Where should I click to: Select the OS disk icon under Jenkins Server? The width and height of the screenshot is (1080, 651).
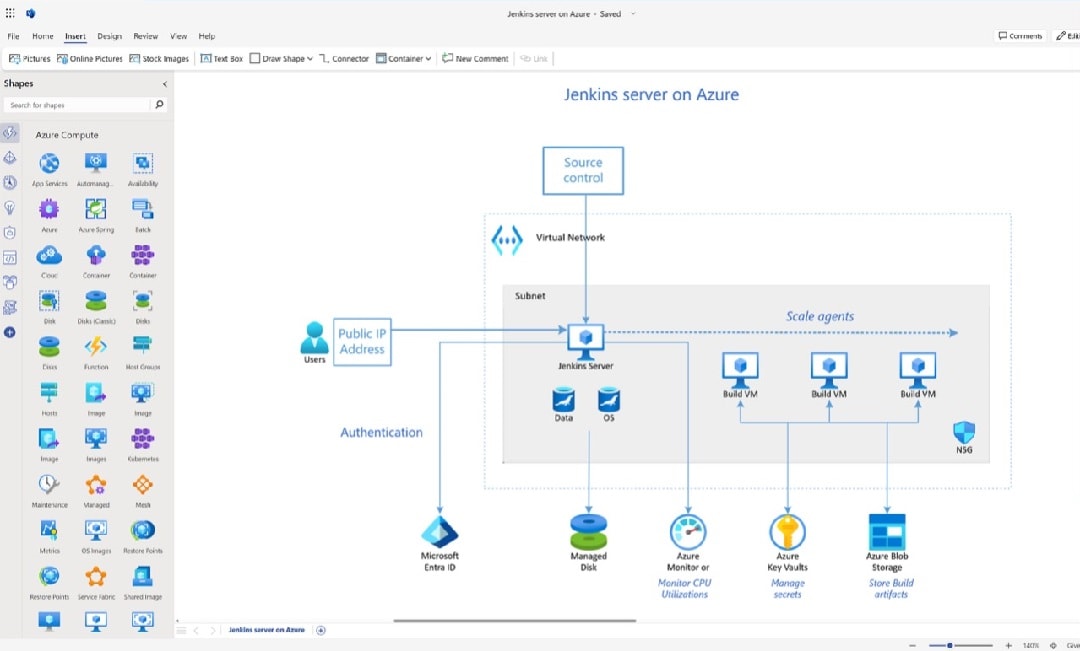pos(609,400)
